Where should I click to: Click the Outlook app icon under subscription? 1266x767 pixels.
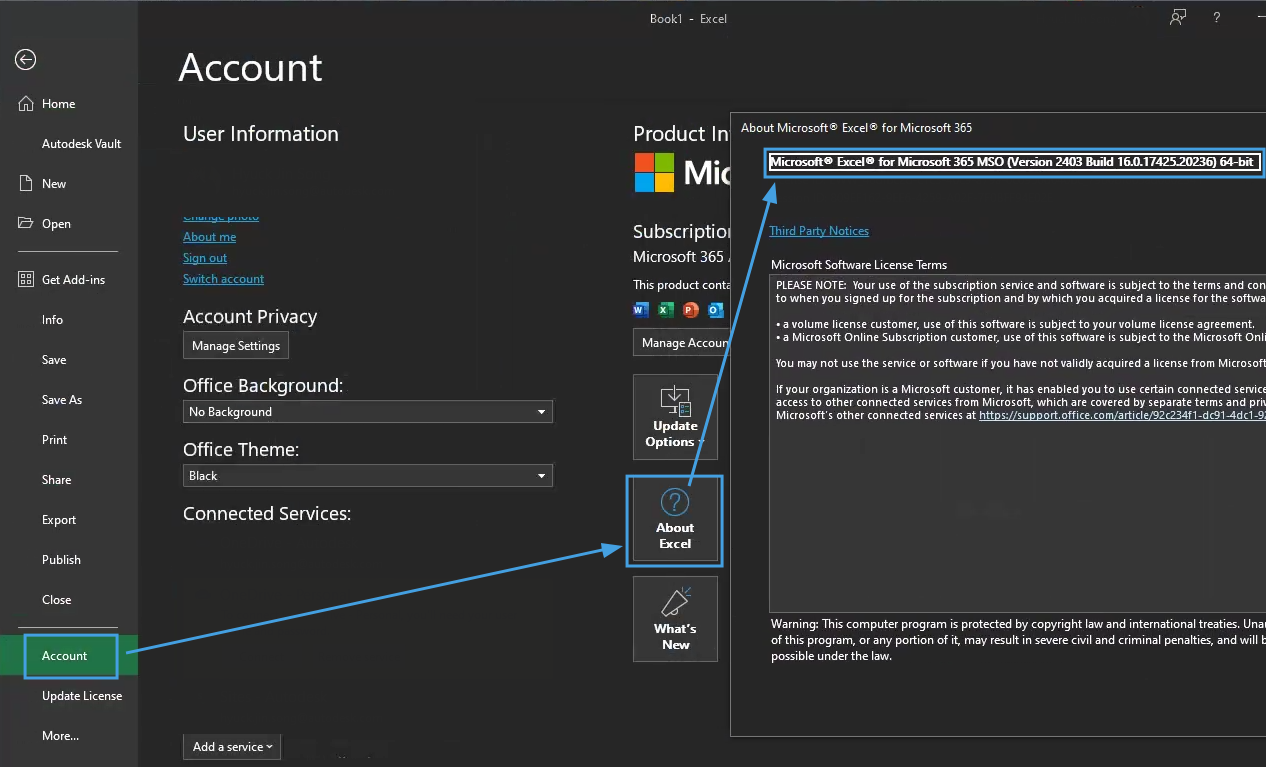point(714,310)
